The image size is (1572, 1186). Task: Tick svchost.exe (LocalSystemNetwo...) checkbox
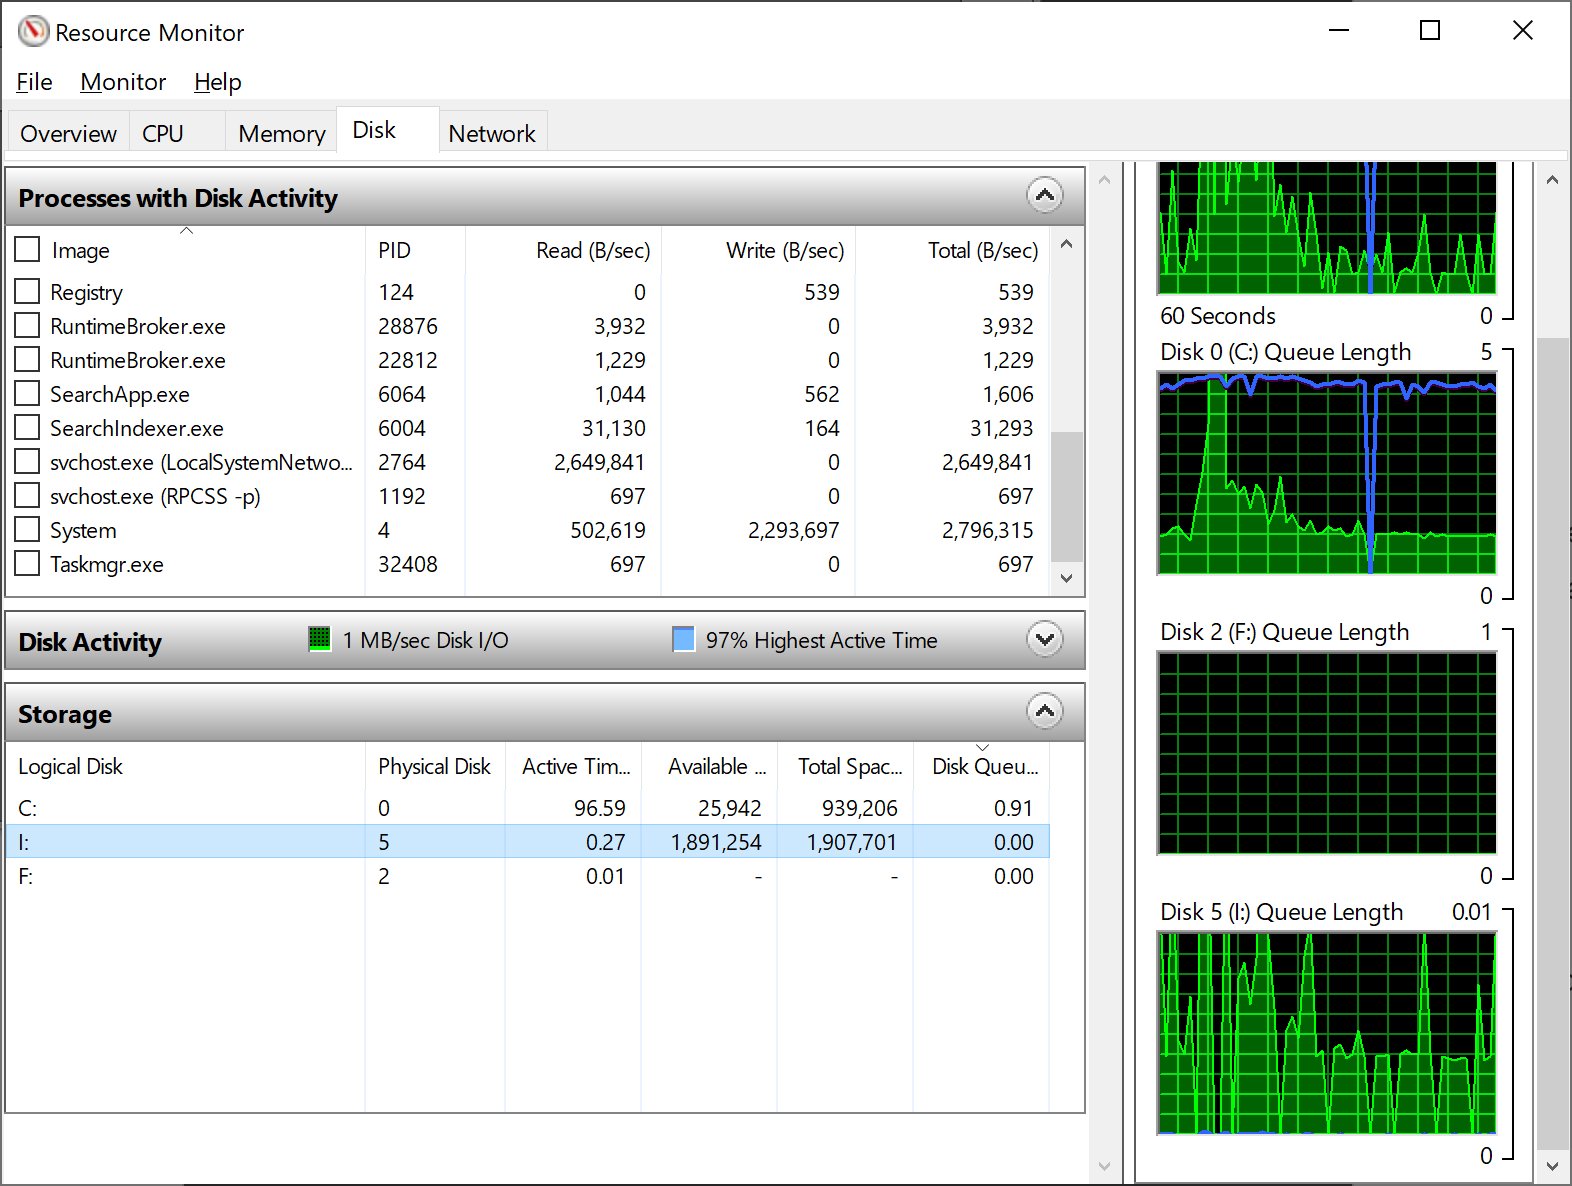(28, 461)
